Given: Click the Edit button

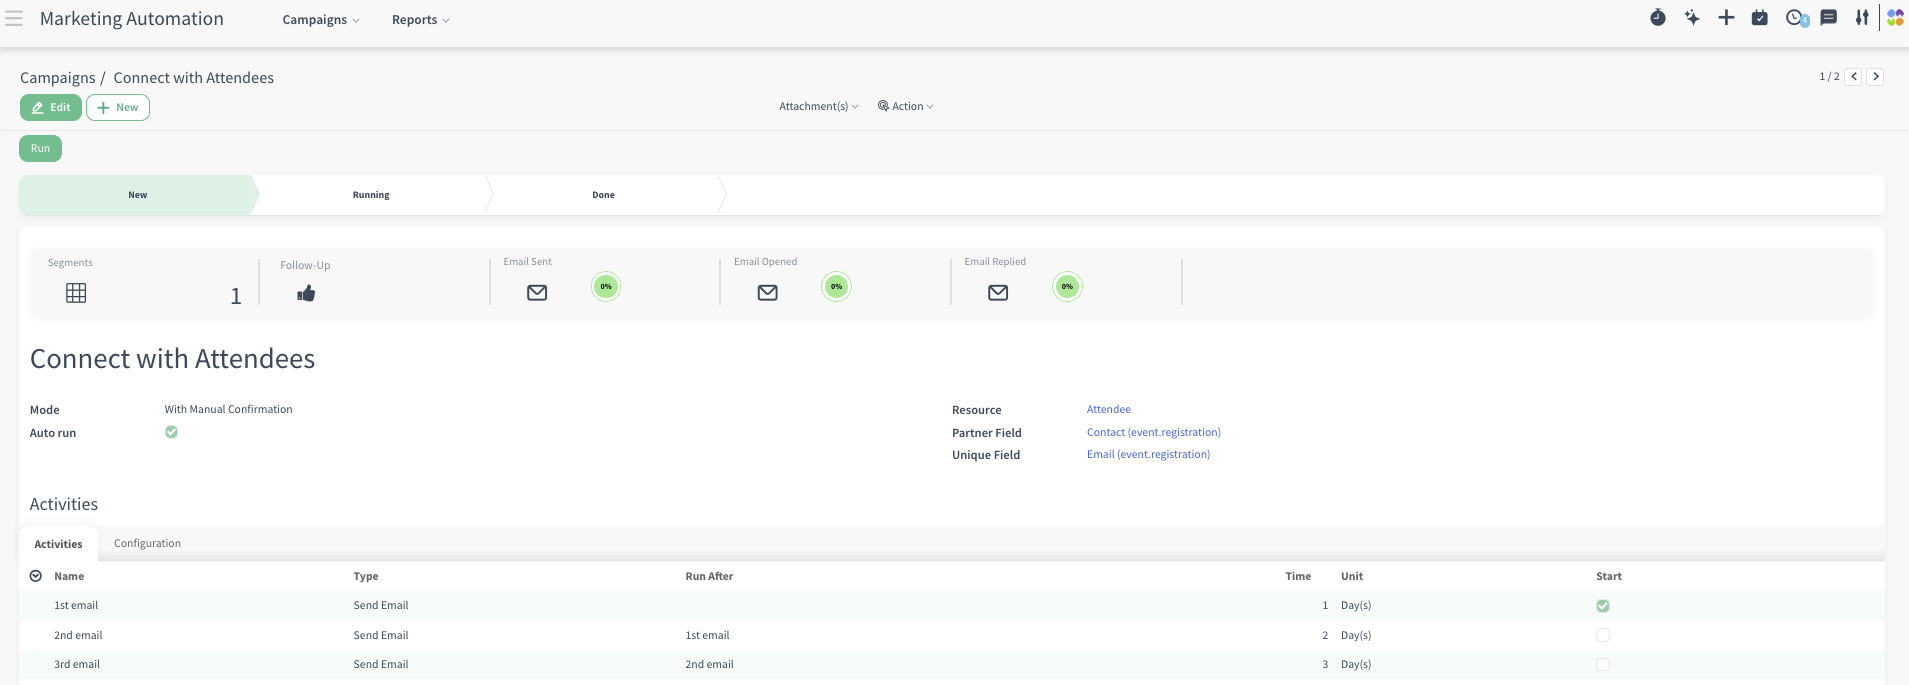Looking at the screenshot, I should (x=51, y=107).
